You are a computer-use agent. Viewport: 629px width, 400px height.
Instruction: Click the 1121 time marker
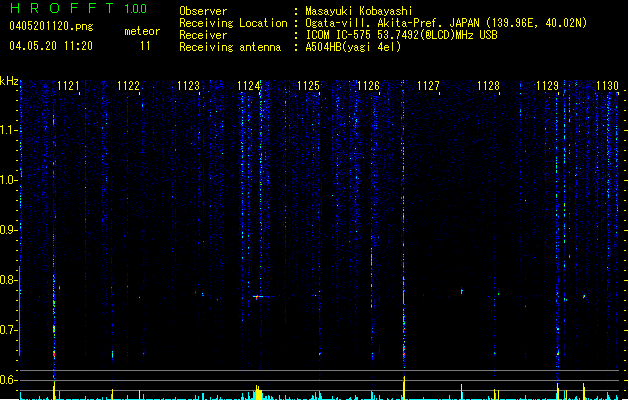coord(68,86)
